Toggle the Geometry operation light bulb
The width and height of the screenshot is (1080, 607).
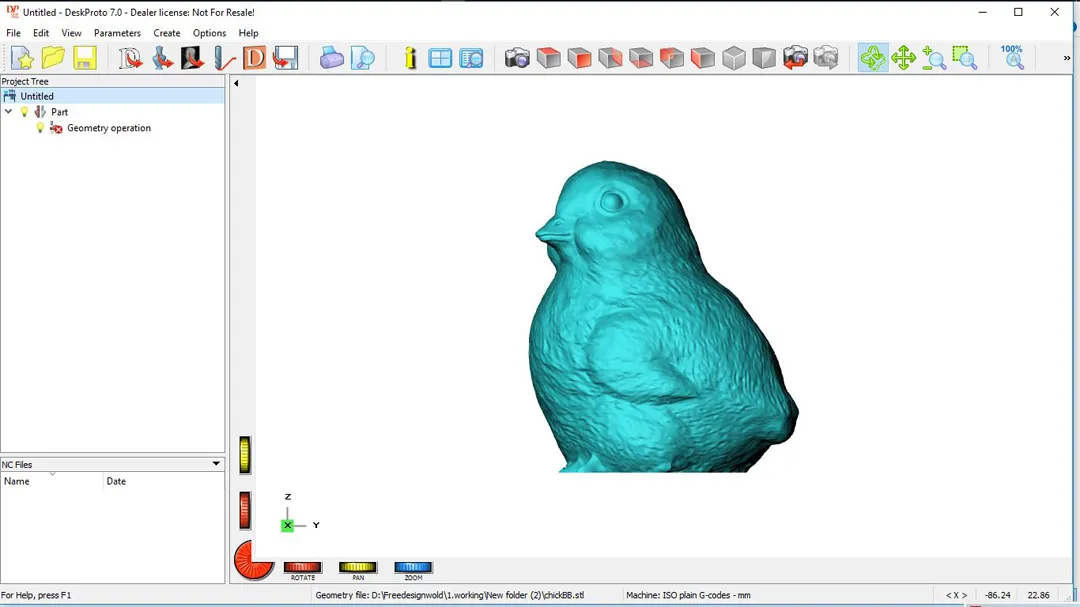[x=40, y=128]
